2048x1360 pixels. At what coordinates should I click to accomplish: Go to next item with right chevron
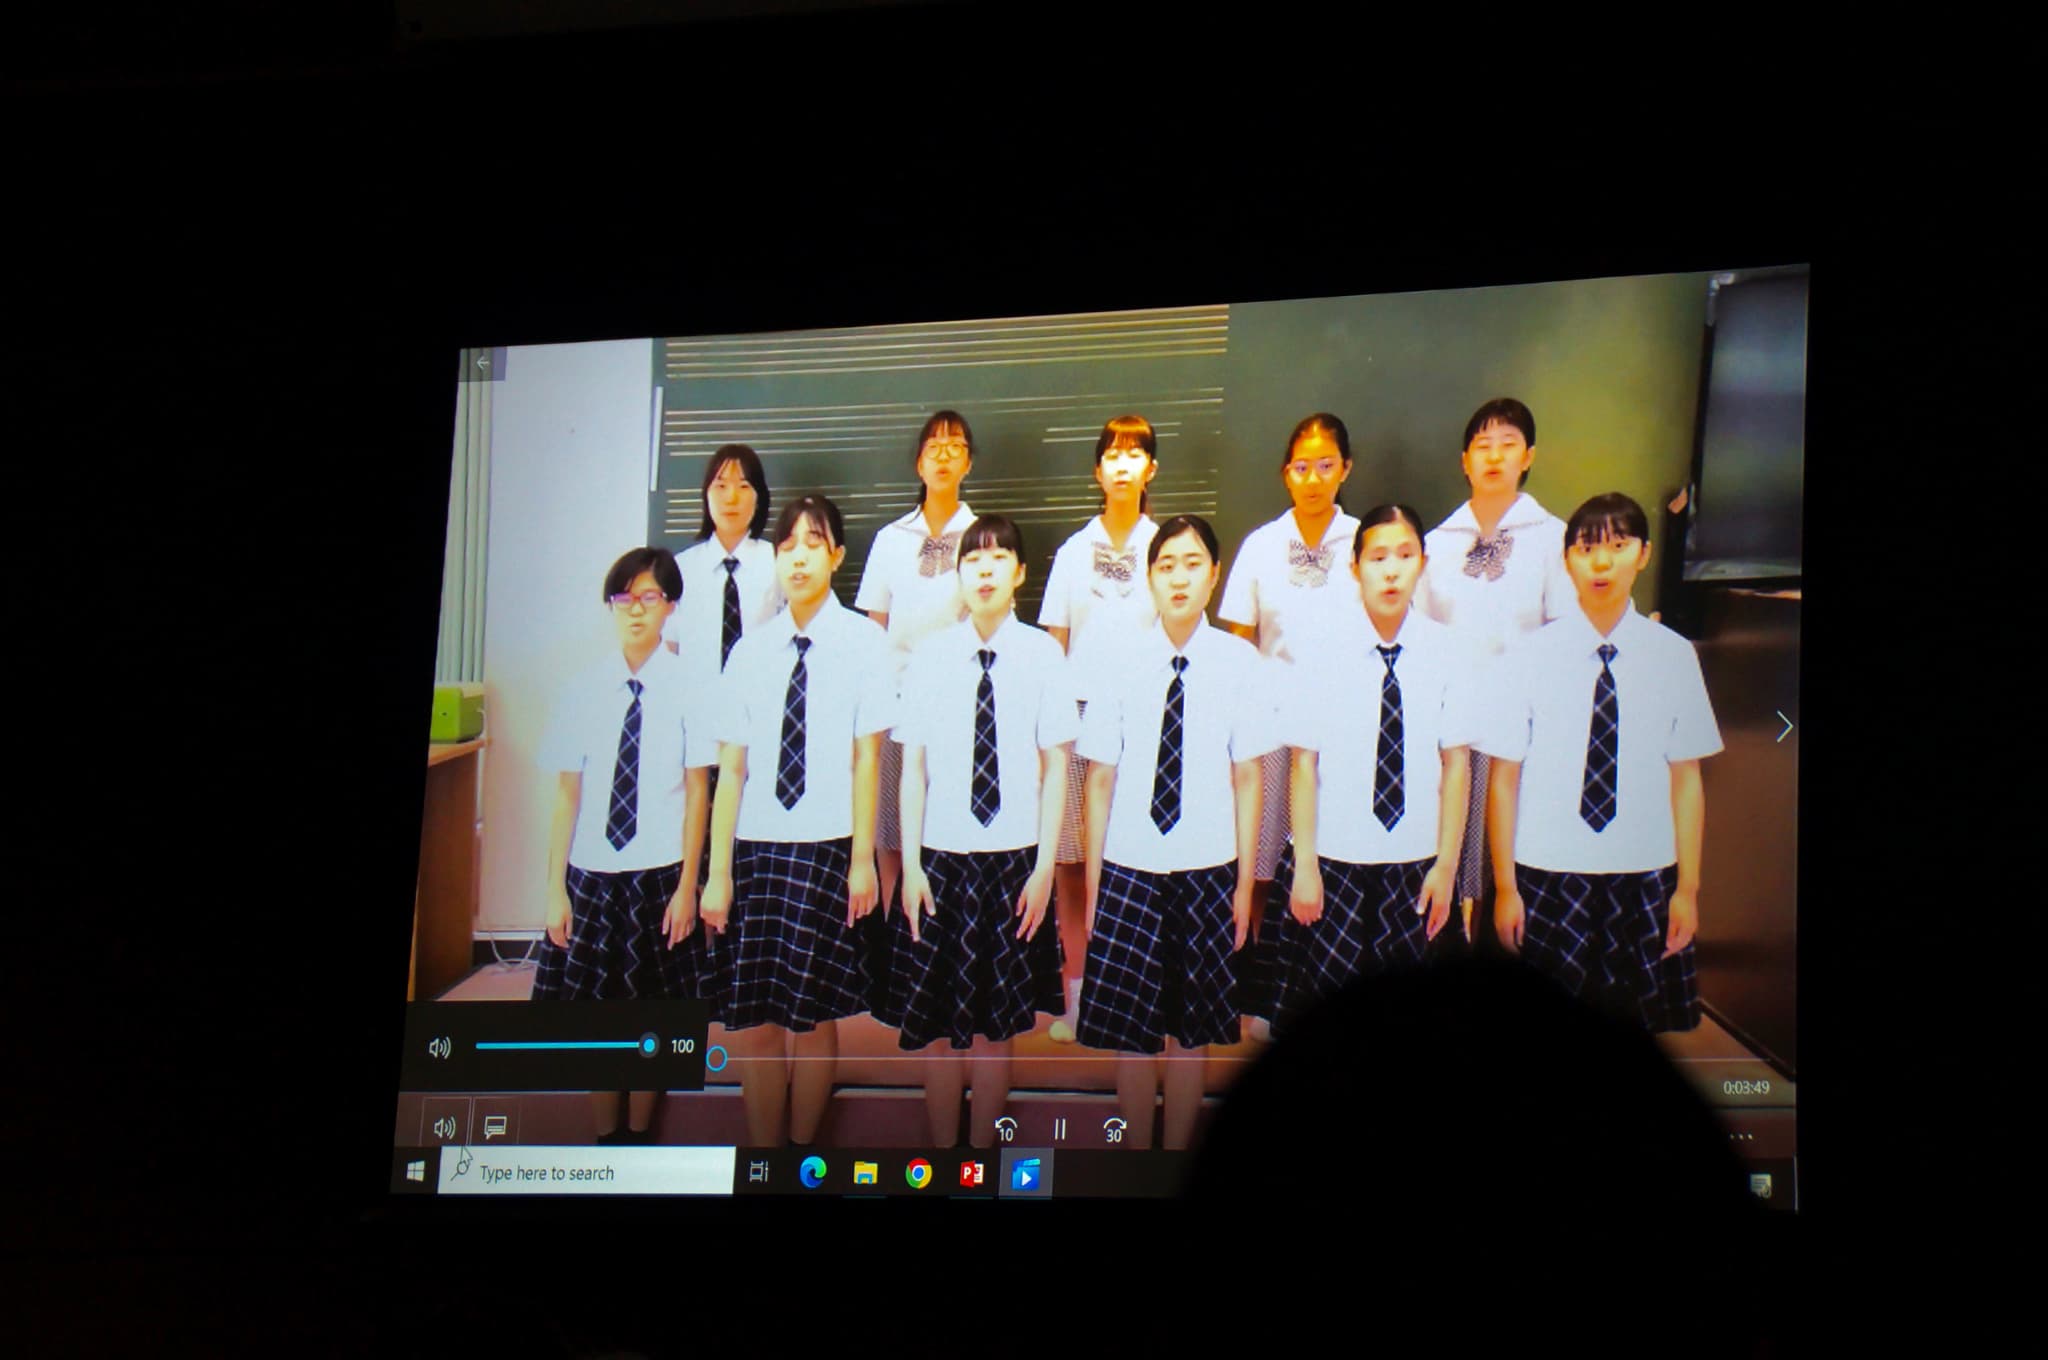tap(1783, 727)
